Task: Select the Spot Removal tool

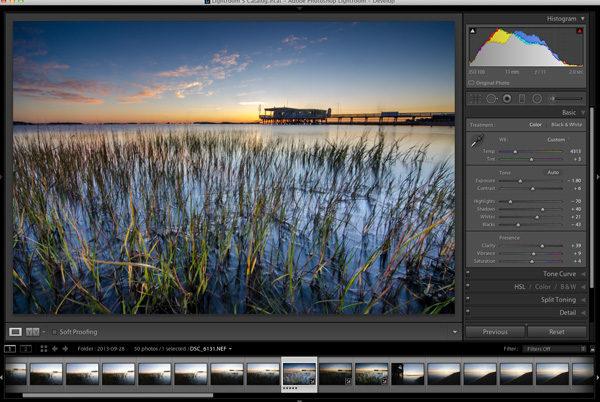Action: 491,99
